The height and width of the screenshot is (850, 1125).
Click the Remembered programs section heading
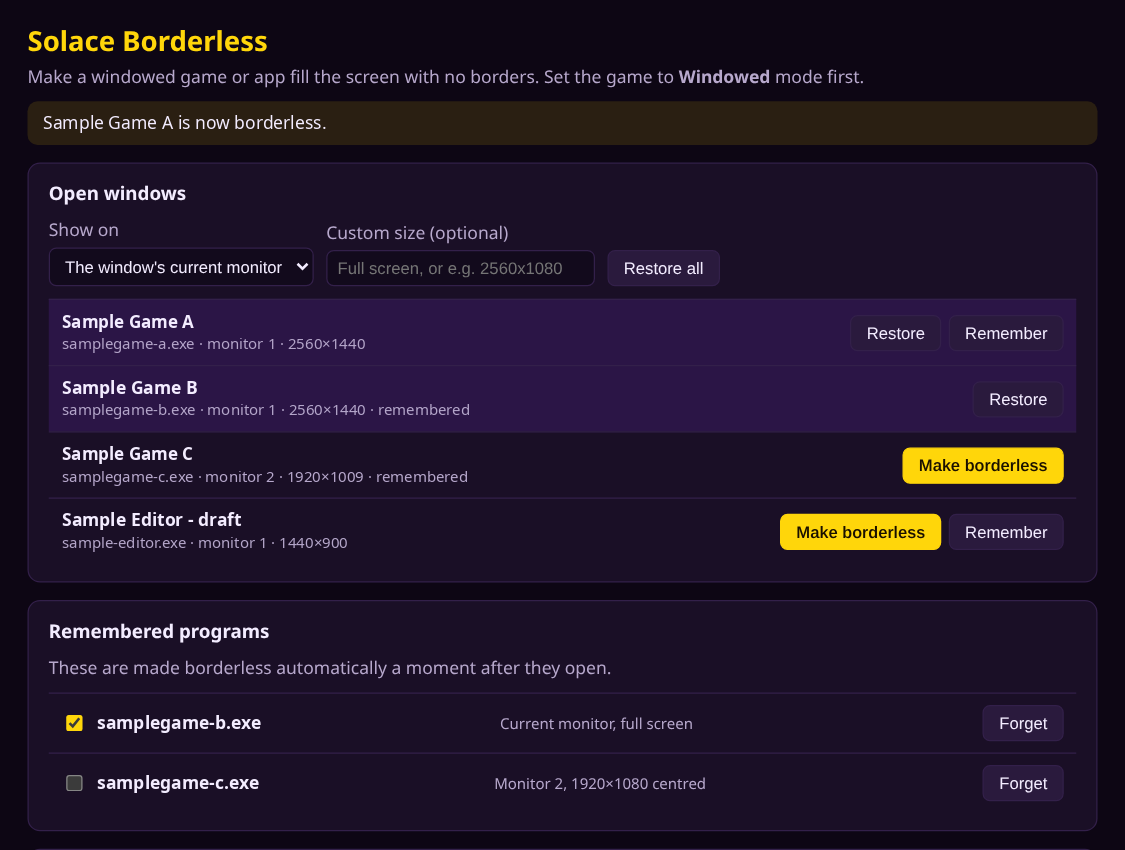point(159,632)
